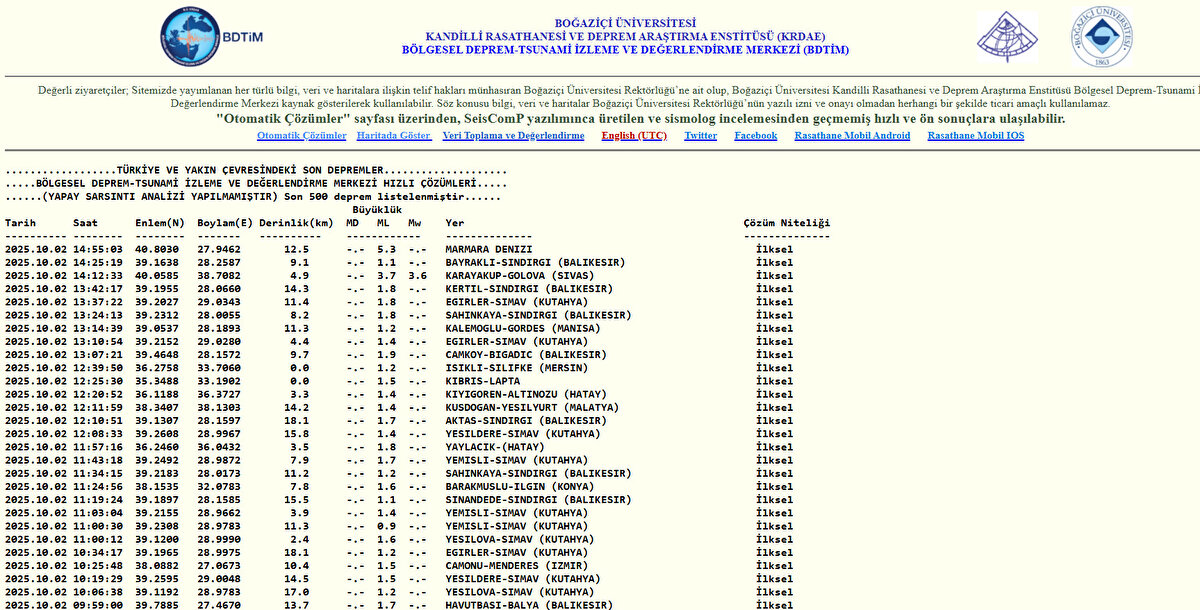Click the BDTİM center heading line

click(625, 49)
